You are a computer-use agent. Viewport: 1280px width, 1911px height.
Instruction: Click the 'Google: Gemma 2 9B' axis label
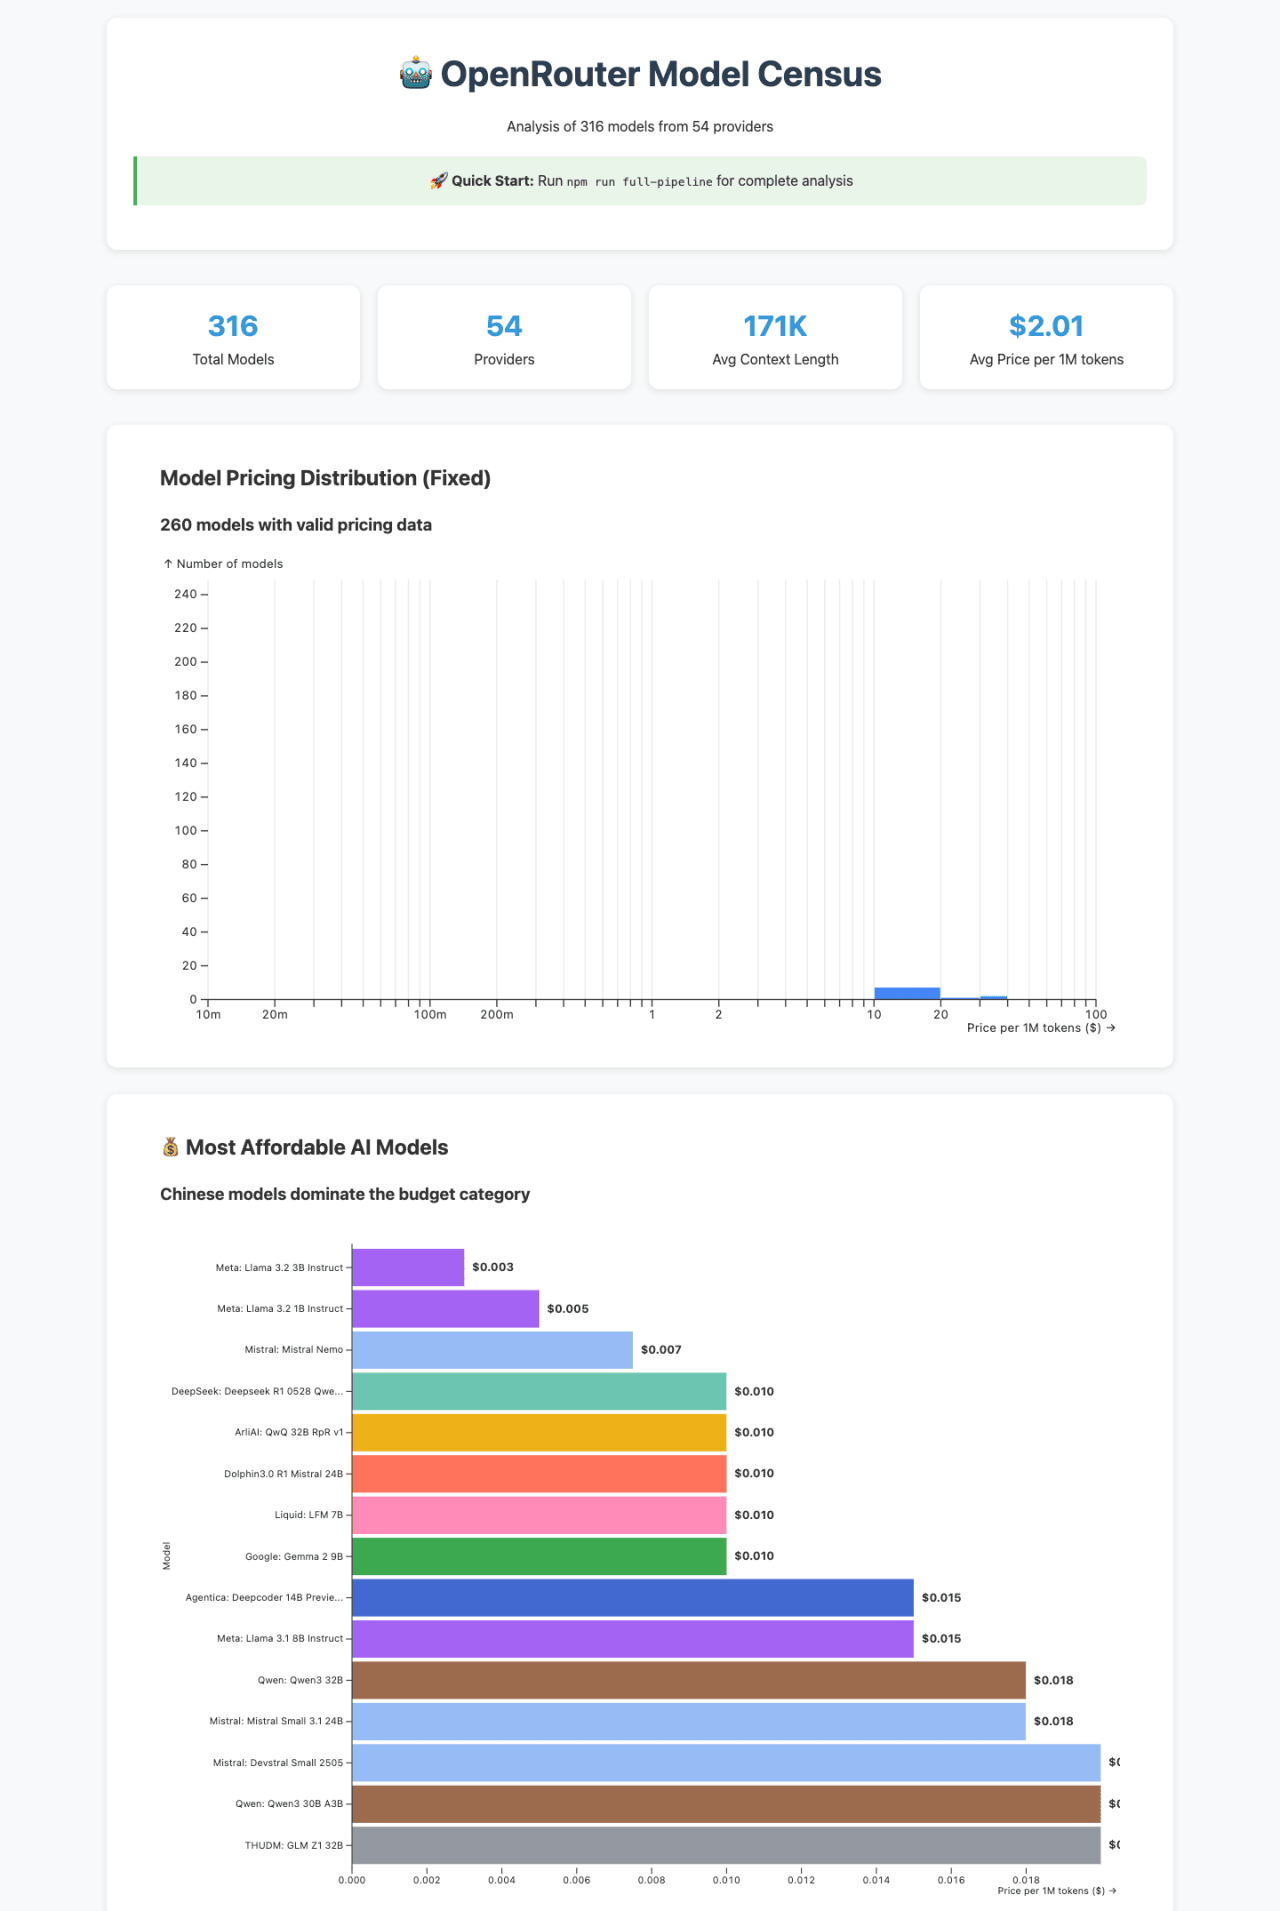click(294, 1557)
